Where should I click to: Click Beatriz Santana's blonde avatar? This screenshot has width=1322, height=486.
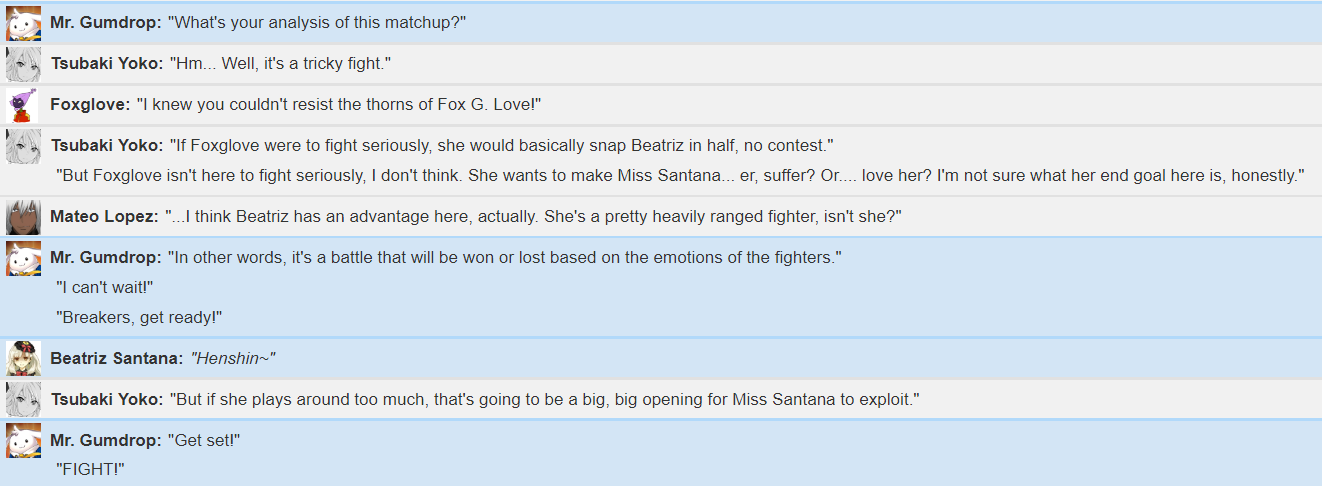pos(24,358)
